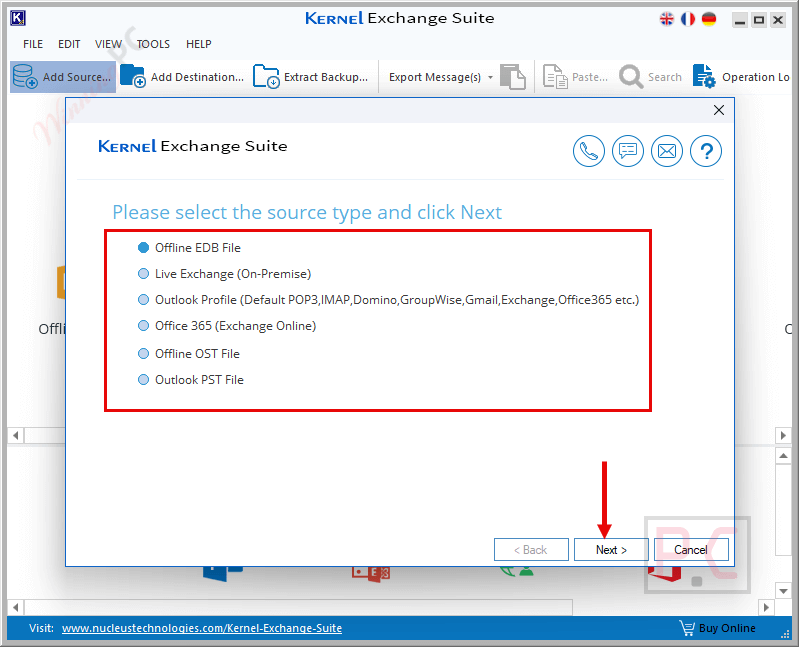Click the Search magnifier icon
The width and height of the screenshot is (799, 647).
click(631, 77)
